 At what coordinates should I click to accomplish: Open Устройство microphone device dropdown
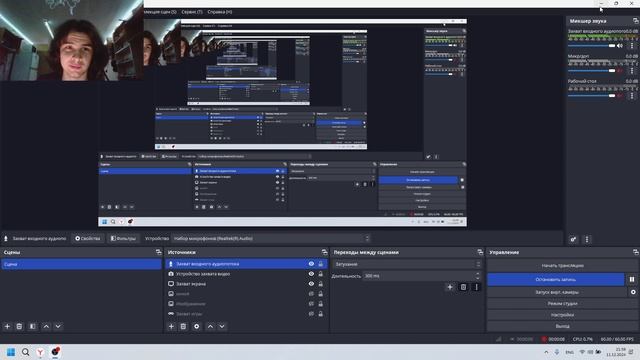271,238
